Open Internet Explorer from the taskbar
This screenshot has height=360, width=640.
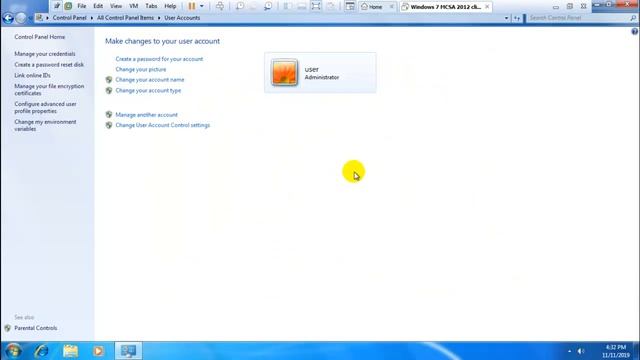point(41,351)
